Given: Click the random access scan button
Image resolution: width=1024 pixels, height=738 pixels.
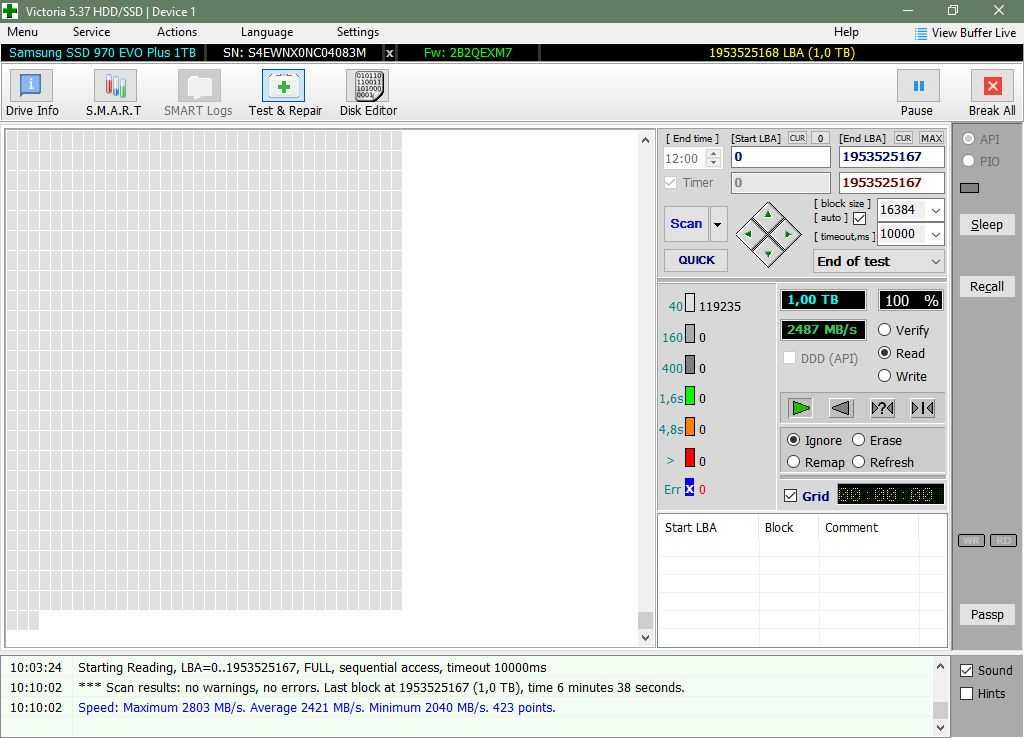Looking at the screenshot, I should point(882,408).
